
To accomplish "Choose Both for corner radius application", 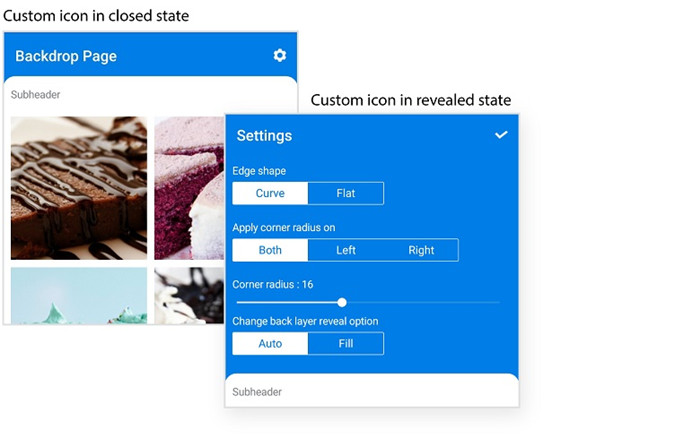I will [270, 250].
